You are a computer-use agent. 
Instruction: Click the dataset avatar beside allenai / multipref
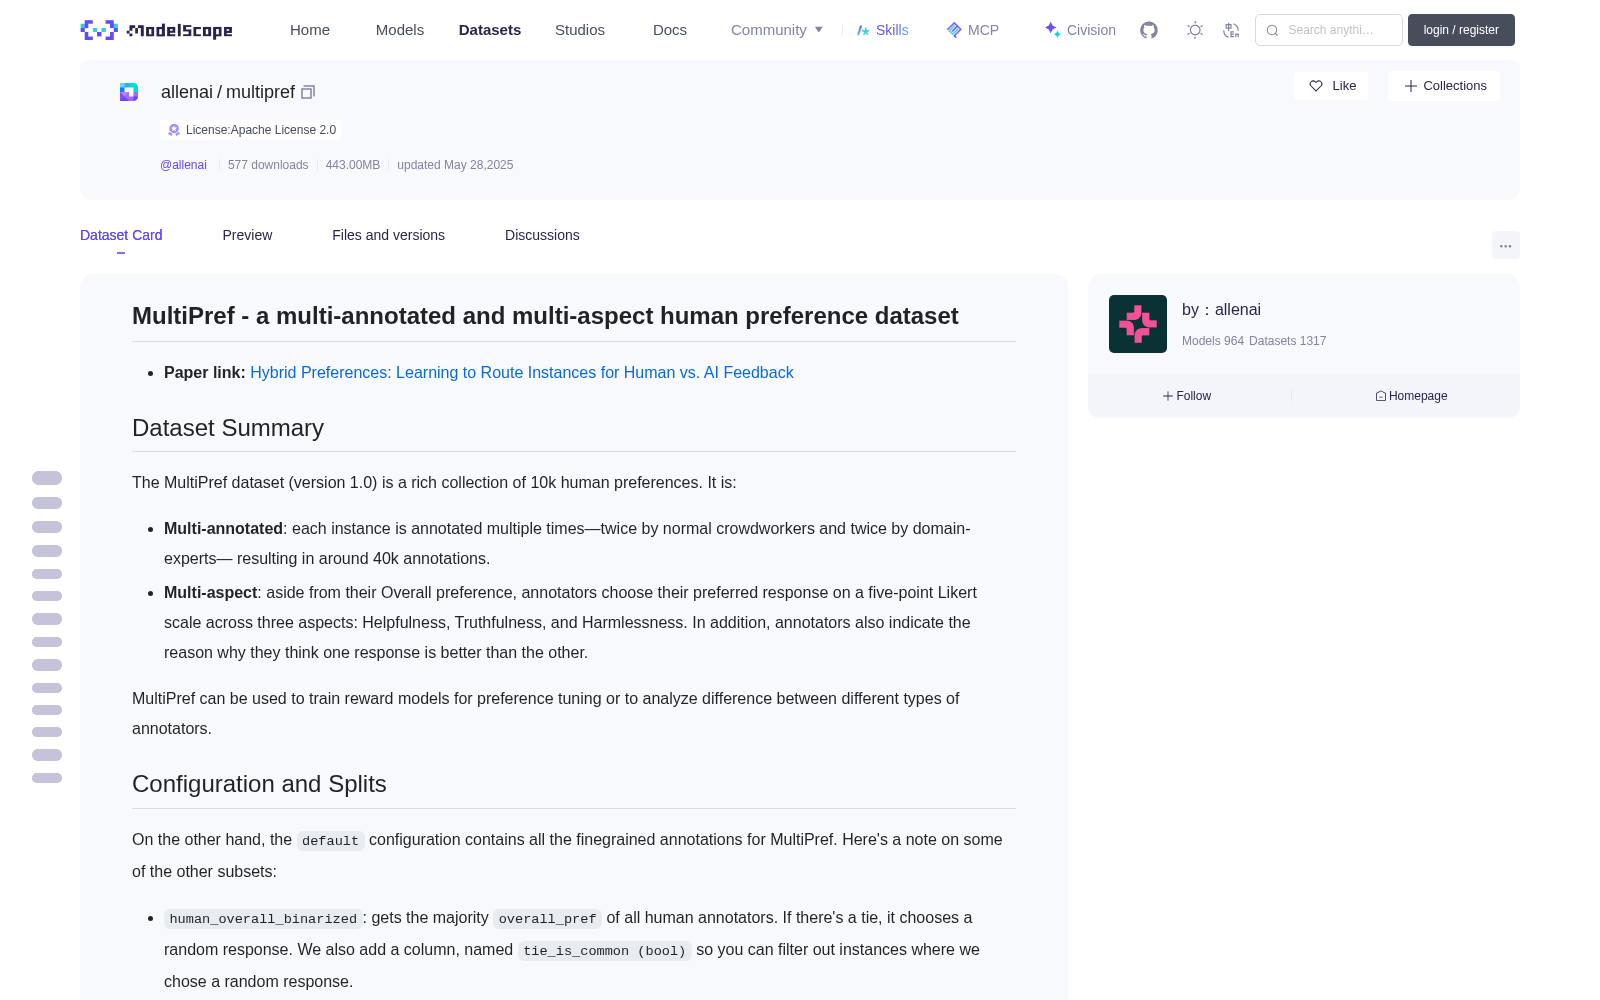(x=129, y=92)
